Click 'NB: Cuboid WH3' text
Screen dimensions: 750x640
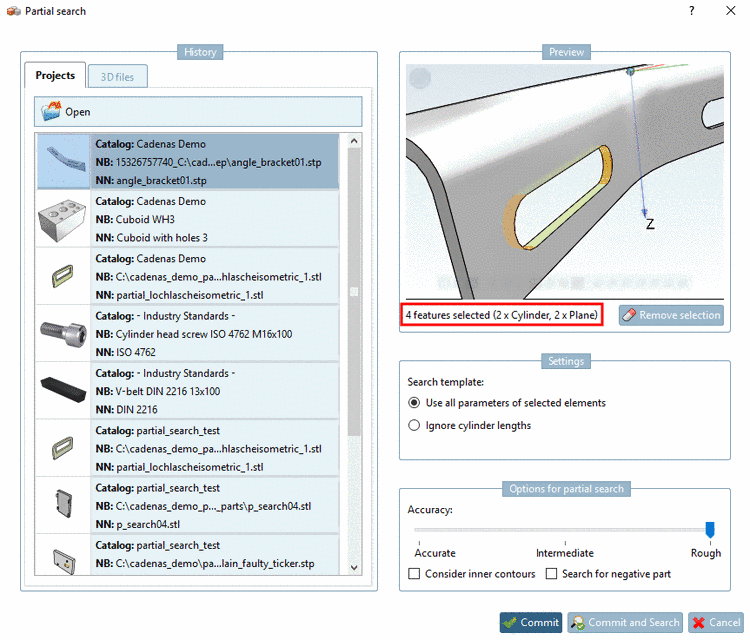(135, 220)
